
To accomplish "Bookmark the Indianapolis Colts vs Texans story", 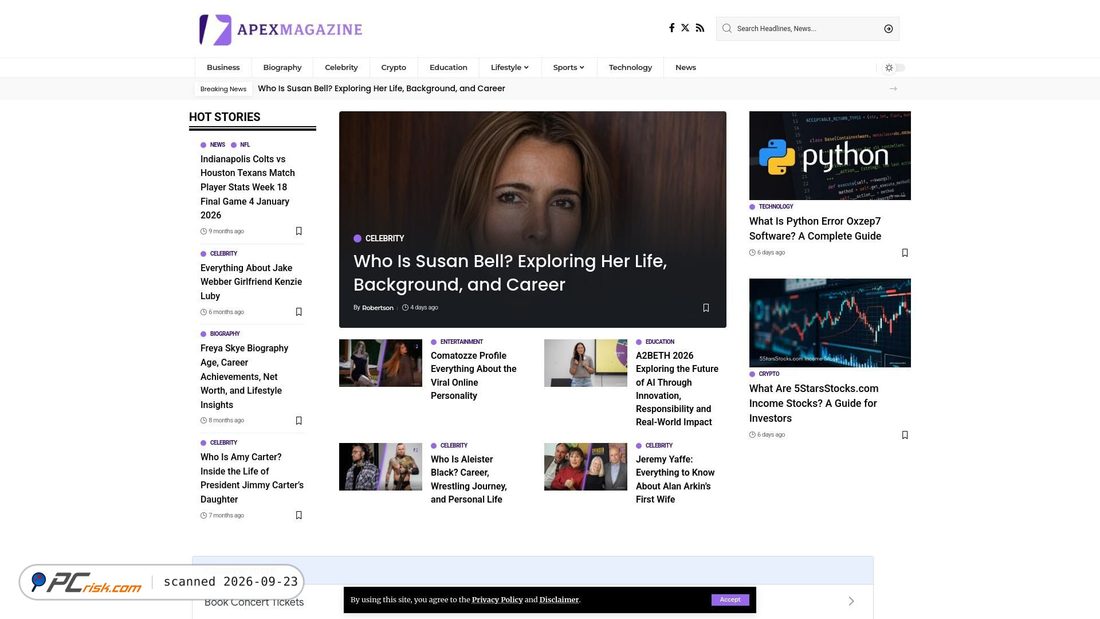I will [298, 231].
